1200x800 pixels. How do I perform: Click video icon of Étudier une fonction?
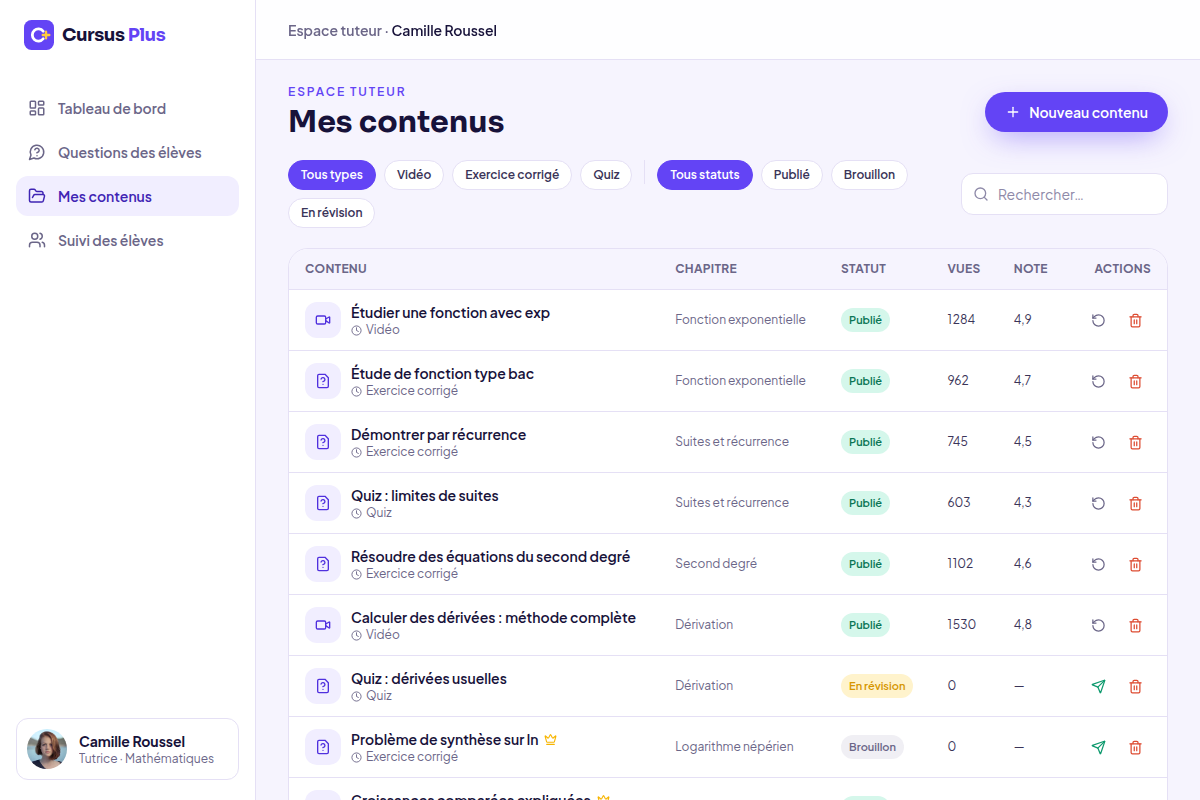(323, 320)
